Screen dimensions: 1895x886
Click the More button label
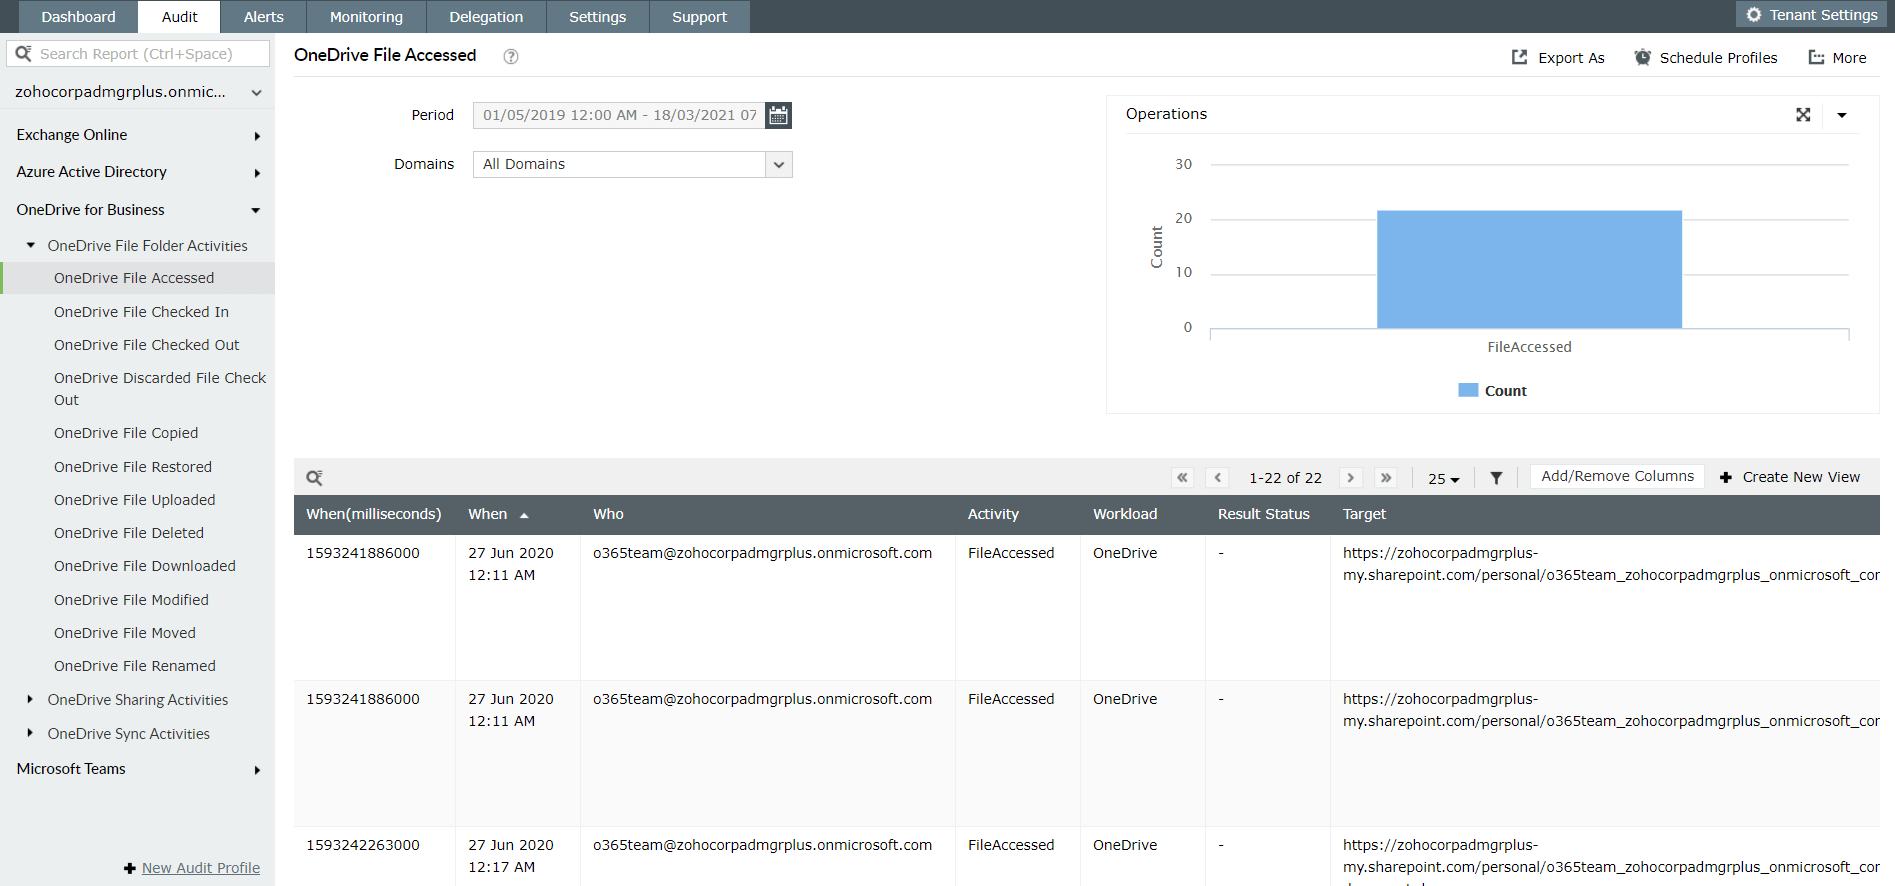click(1849, 58)
